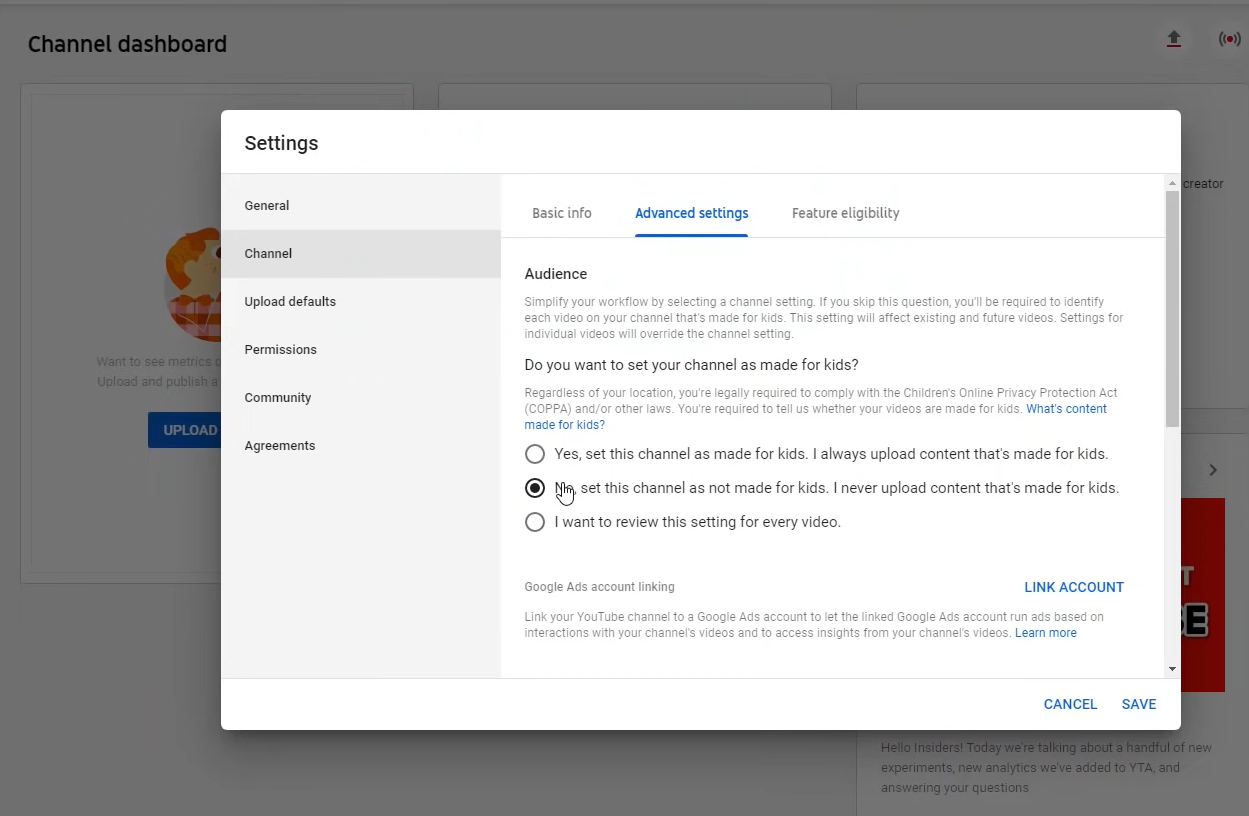The height and width of the screenshot is (816, 1249).
Task: Click the Audience section heading
Action: pos(556,274)
